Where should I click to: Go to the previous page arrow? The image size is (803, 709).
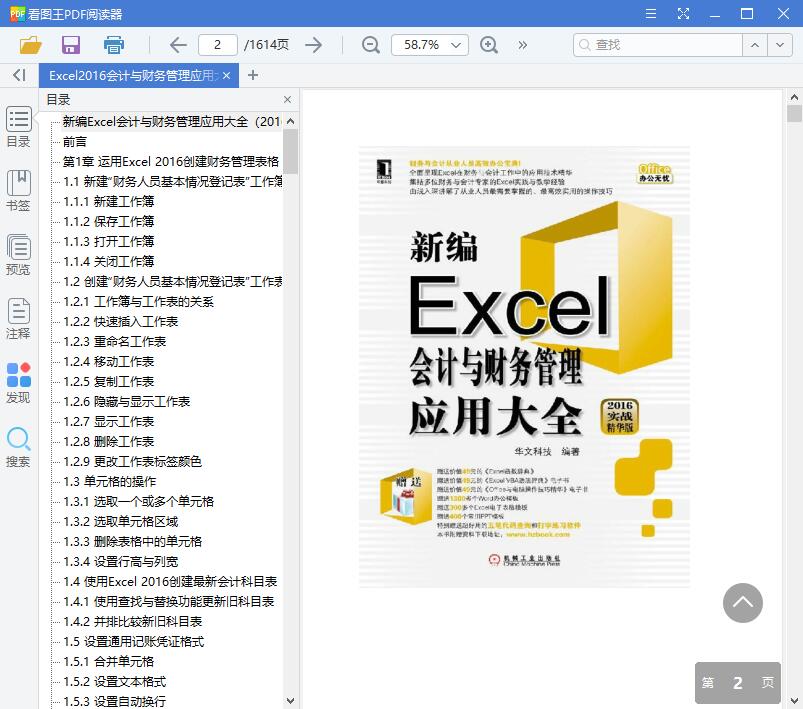coord(178,45)
